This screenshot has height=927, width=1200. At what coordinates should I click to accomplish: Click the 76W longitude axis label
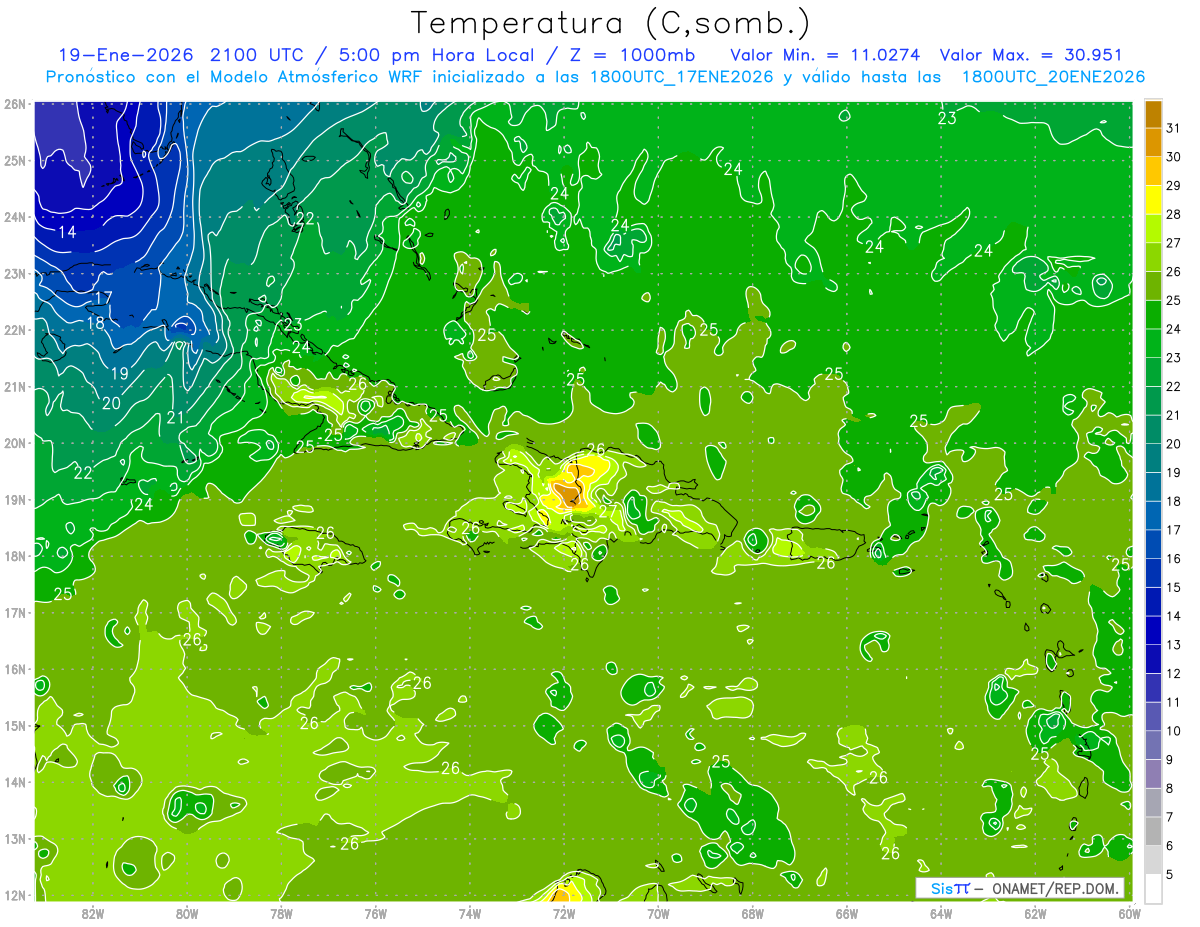pyautogui.click(x=376, y=913)
